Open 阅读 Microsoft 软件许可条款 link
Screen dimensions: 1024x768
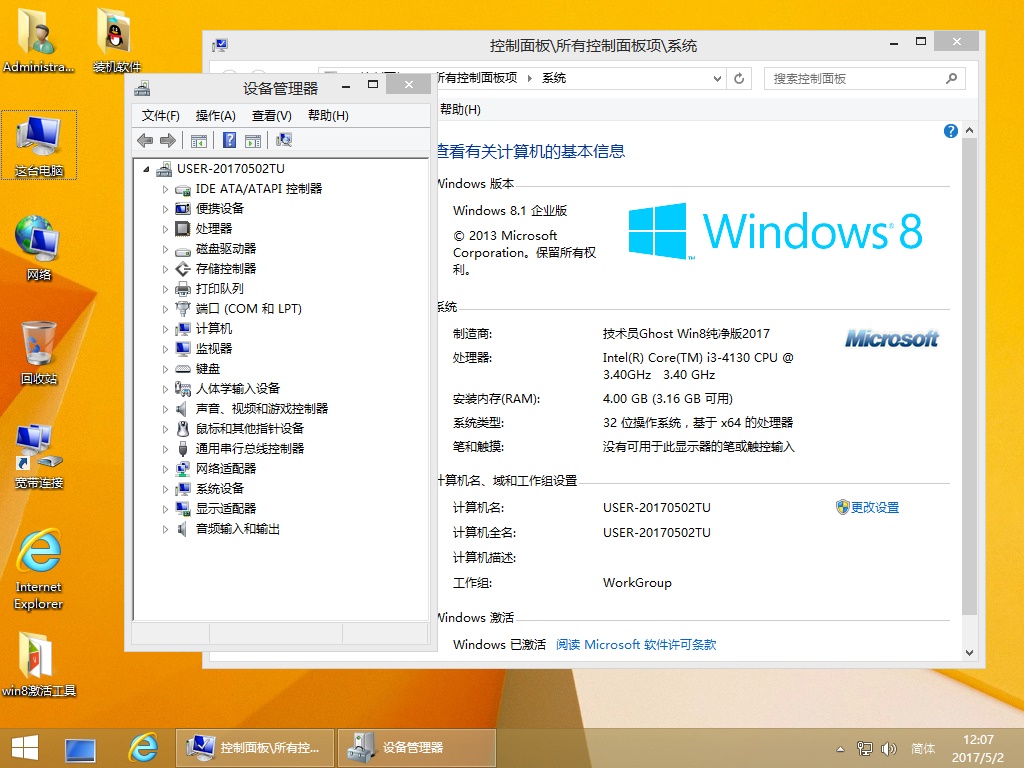point(636,645)
